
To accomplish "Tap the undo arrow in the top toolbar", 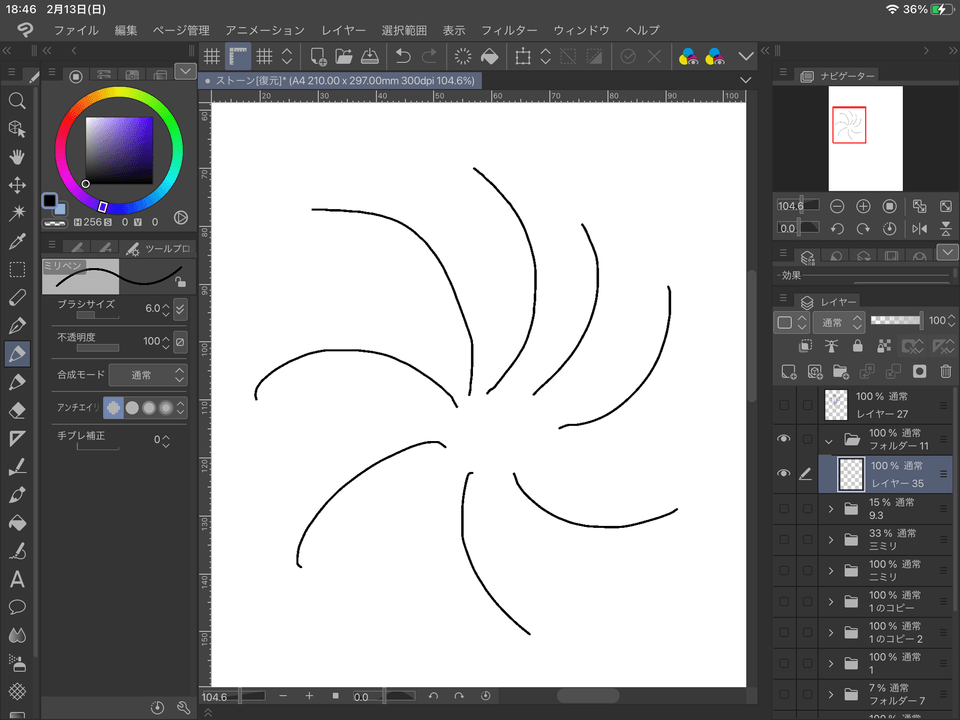I will (405, 57).
